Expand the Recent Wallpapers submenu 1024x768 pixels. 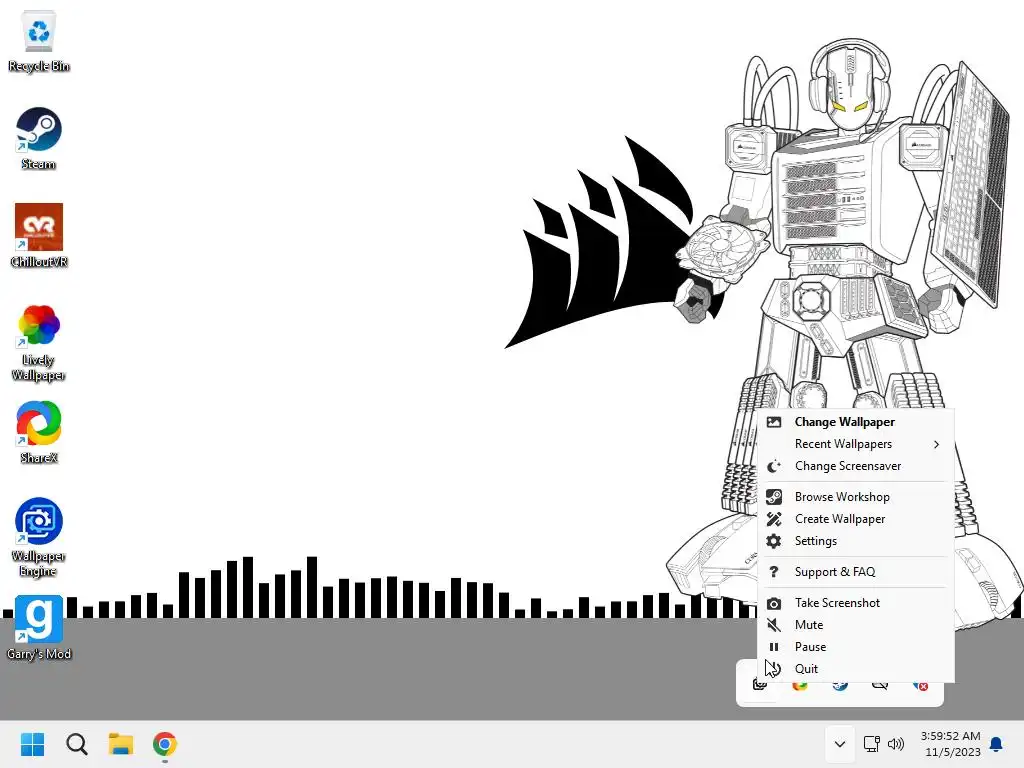tap(856, 444)
